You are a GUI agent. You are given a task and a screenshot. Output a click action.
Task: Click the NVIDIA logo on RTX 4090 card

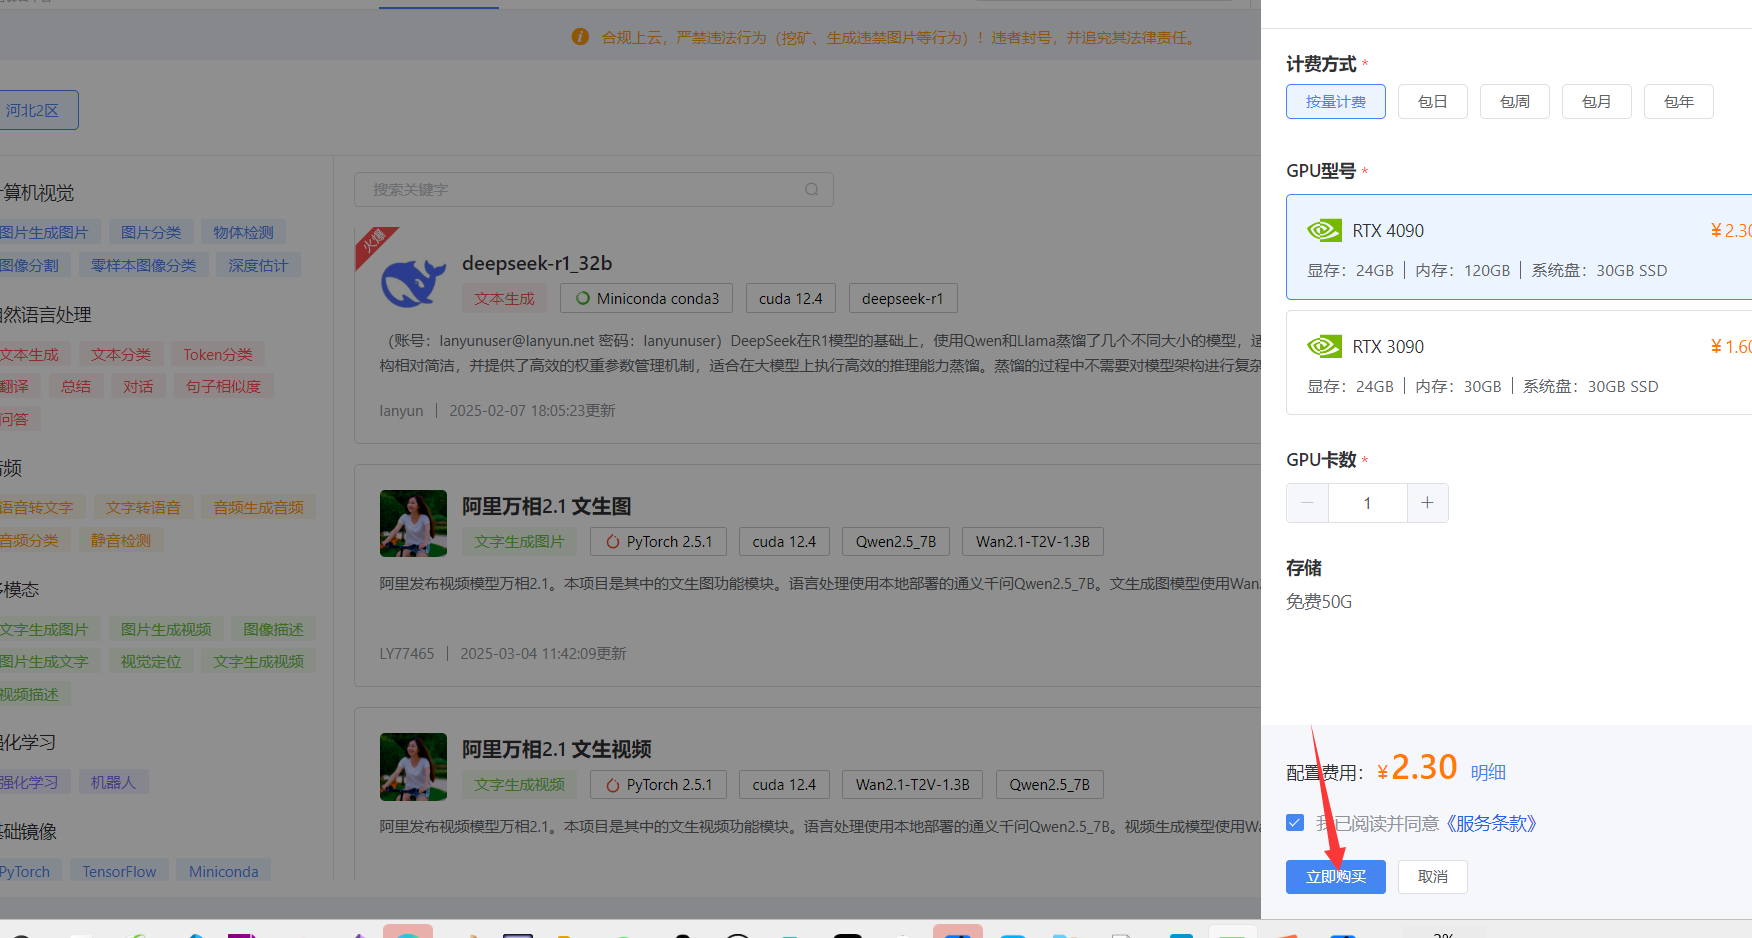[1324, 231]
